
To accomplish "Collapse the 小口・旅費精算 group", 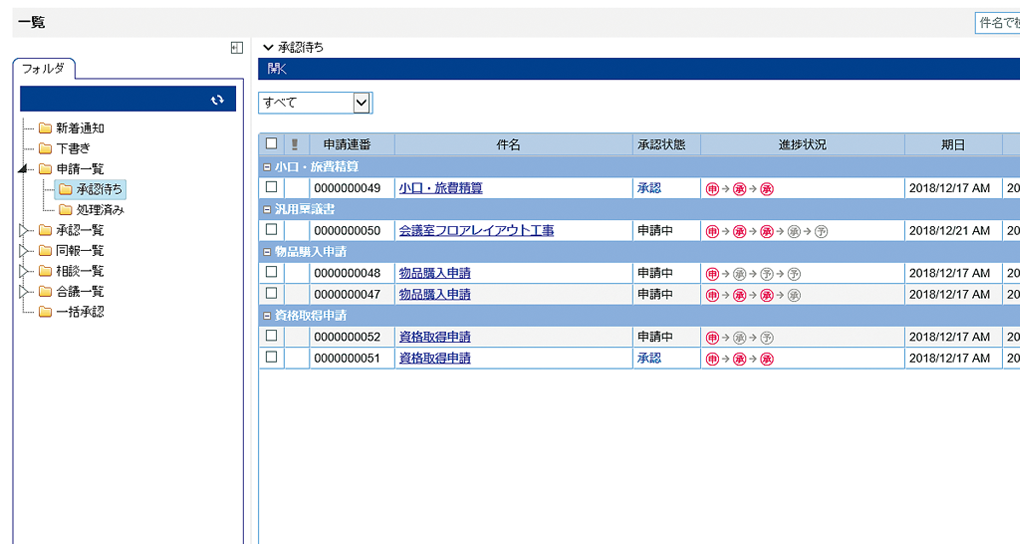I will pyautogui.click(x=266, y=167).
